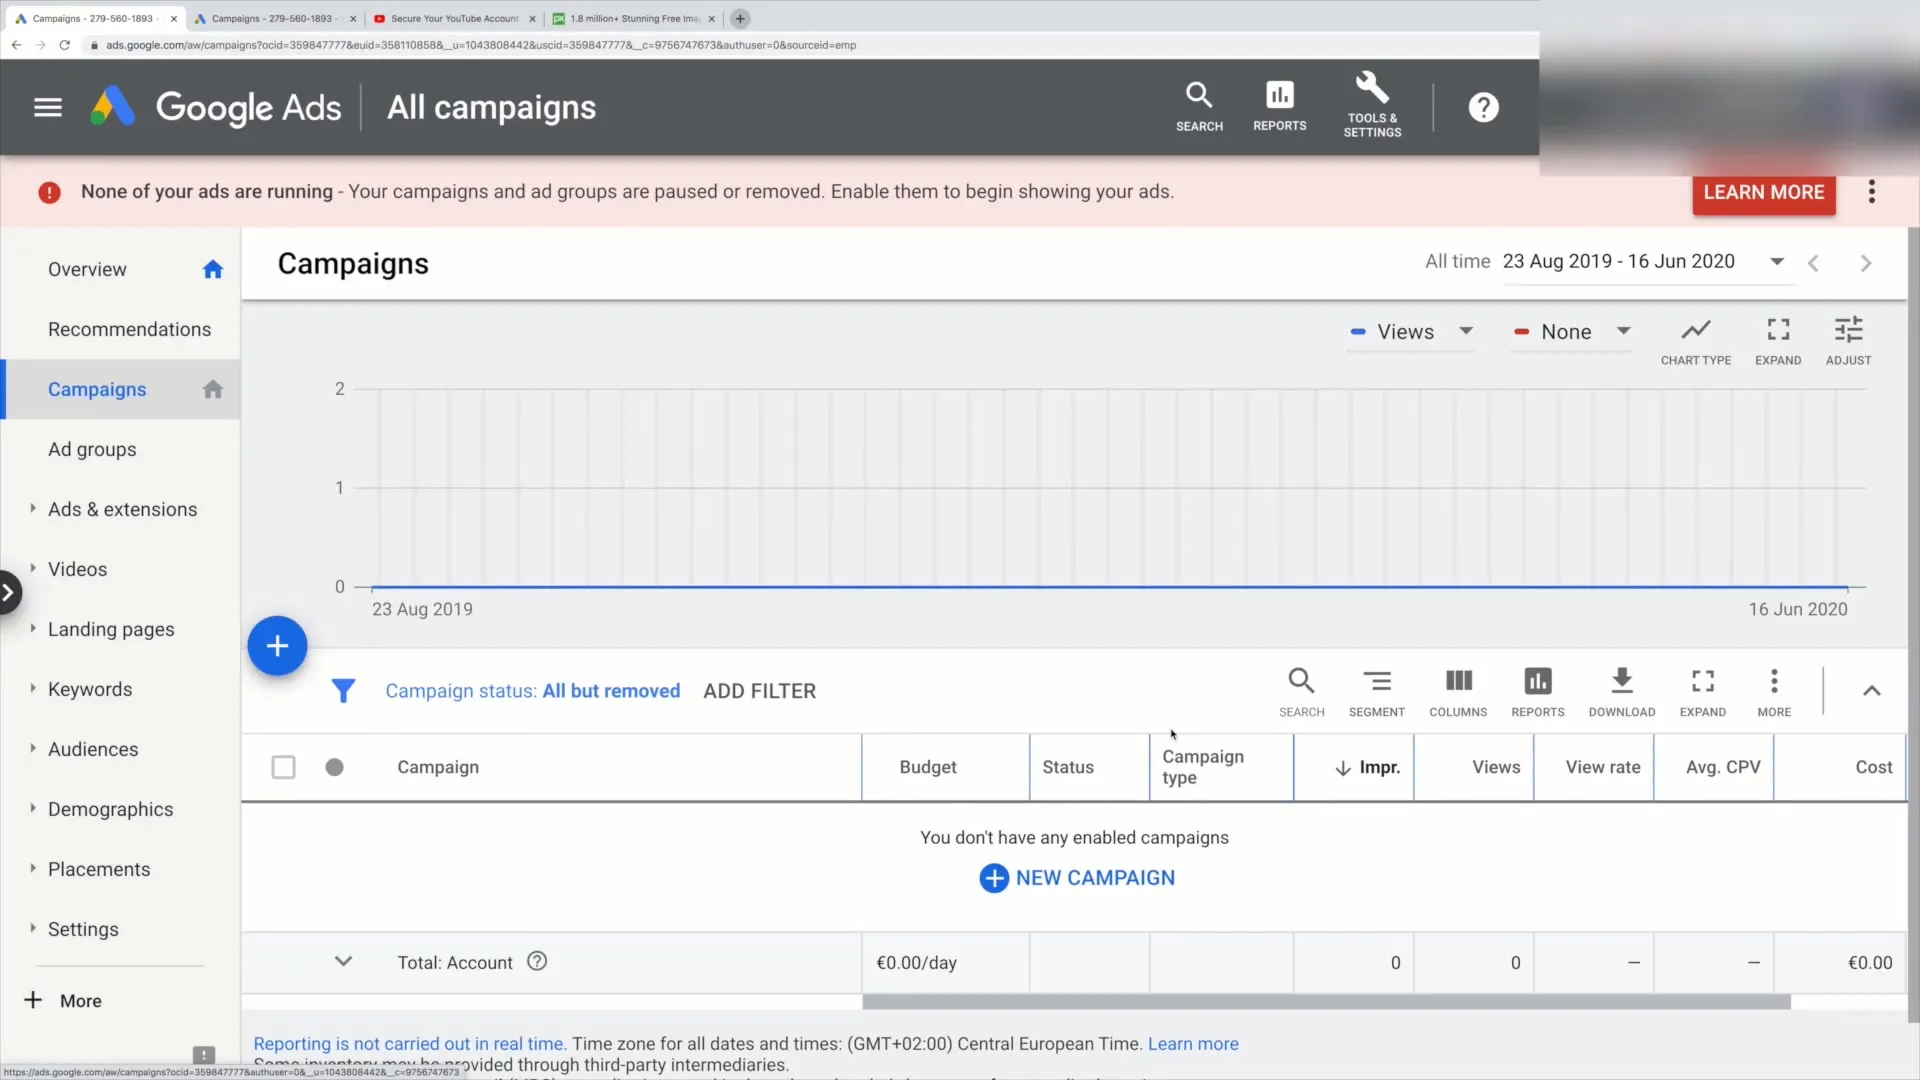1920x1080 pixels.
Task: Open notification banner three-dot options
Action: click(x=1871, y=192)
